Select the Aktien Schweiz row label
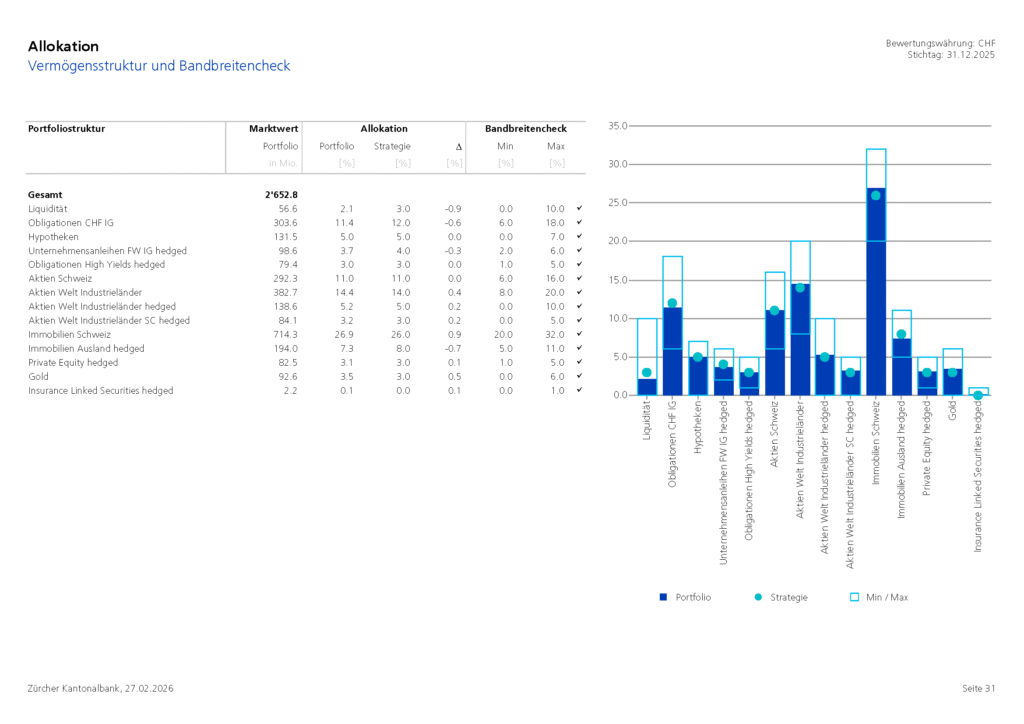The height and width of the screenshot is (724, 1024). 59,278
